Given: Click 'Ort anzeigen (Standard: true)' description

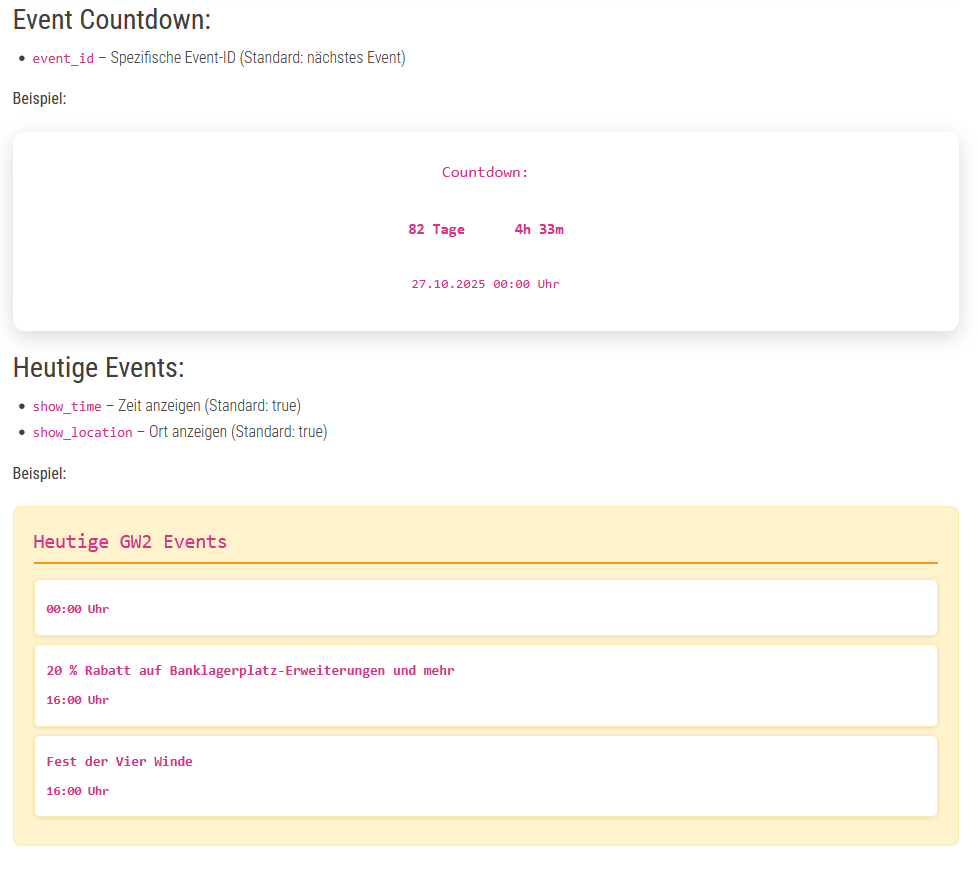Looking at the screenshot, I should pyautogui.click(x=238, y=432).
